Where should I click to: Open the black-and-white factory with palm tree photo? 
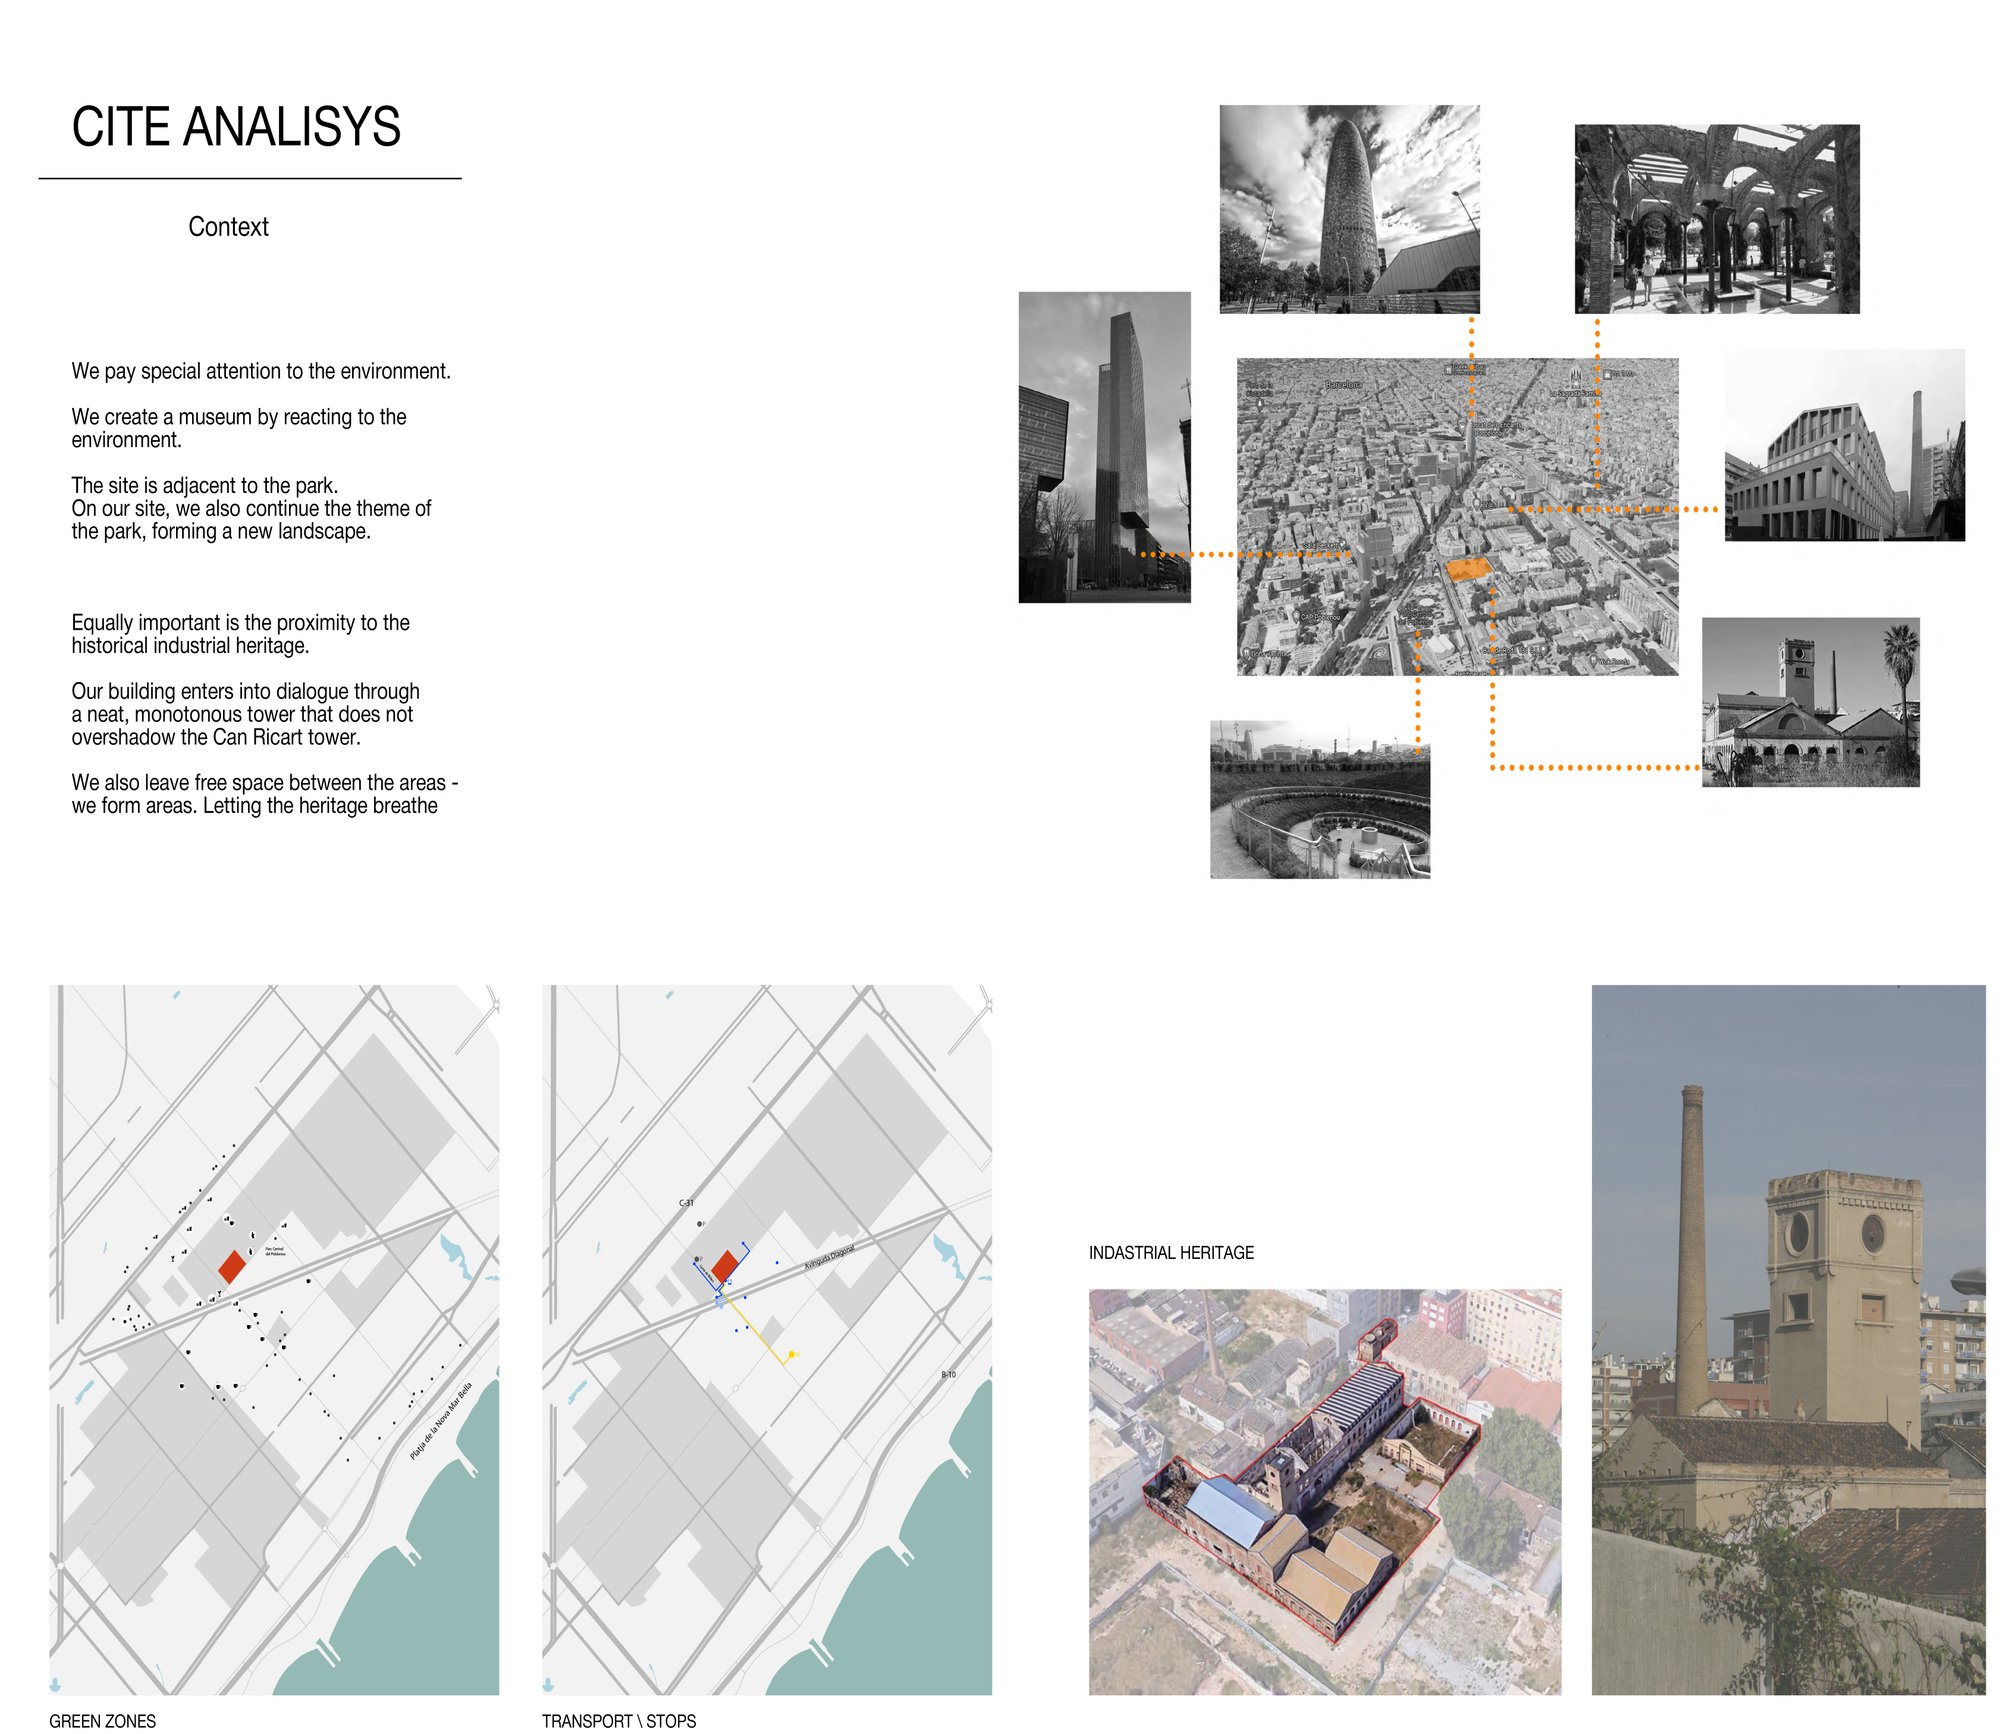point(1810,702)
